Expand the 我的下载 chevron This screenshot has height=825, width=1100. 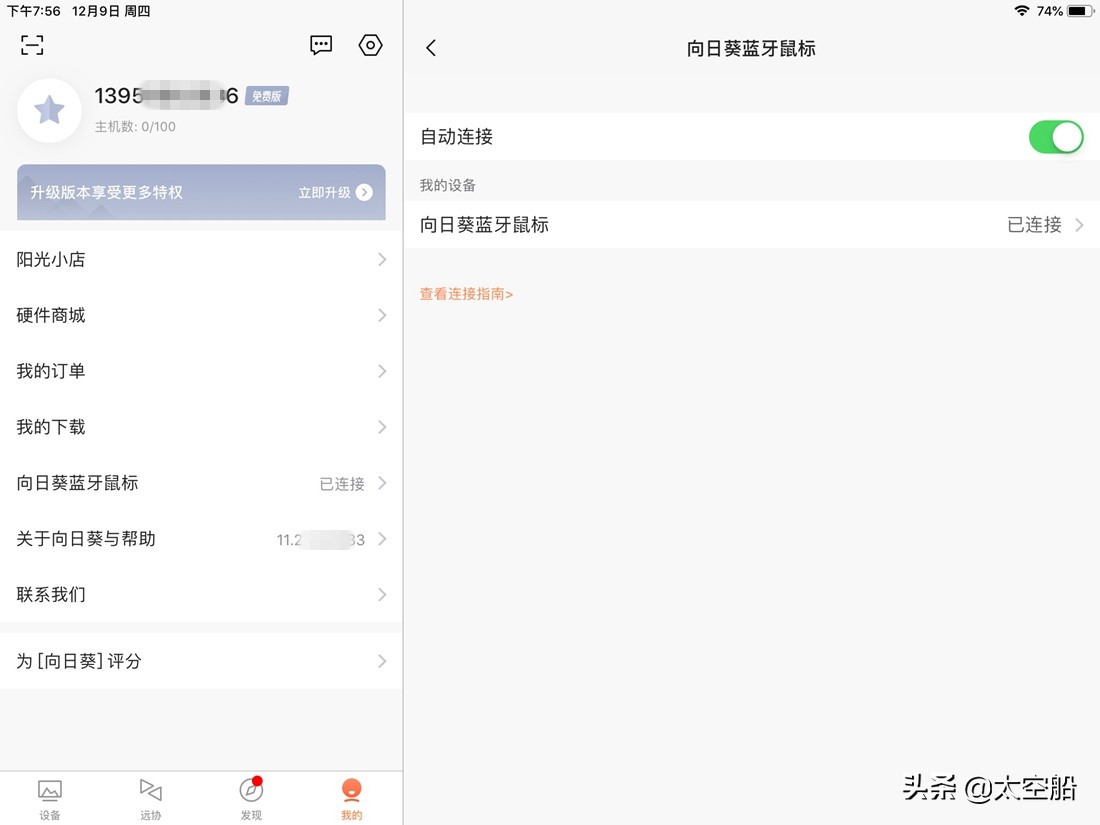click(x=382, y=427)
